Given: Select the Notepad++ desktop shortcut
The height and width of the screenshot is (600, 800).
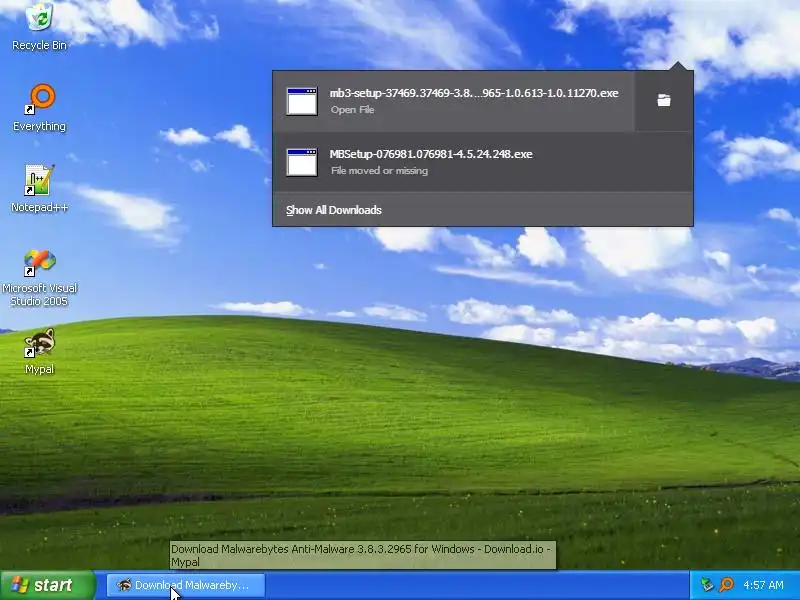Looking at the screenshot, I should [39, 188].
